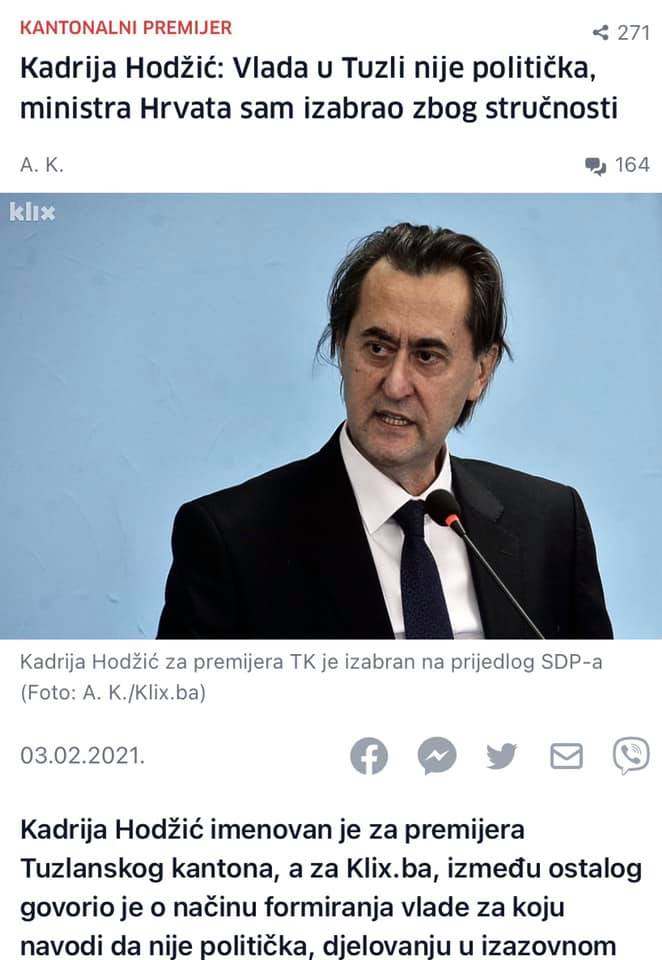
Task: Tweet the article using the Twitter icon
Action: point(502,756)
